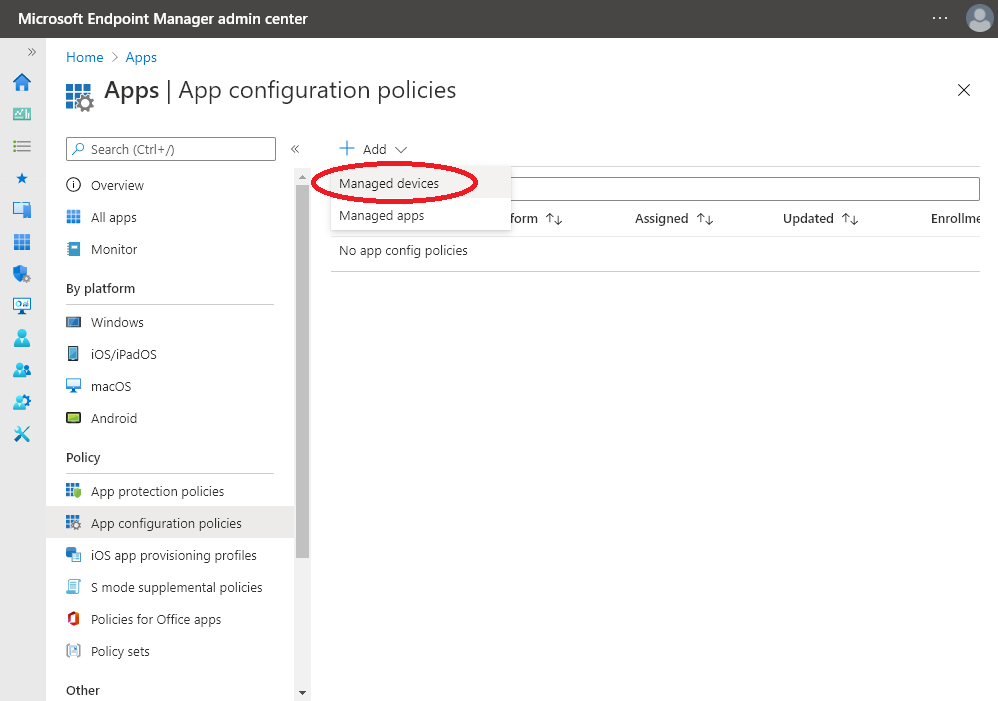
Task: Click the Windows platform icon
Action: coord(74,322)
